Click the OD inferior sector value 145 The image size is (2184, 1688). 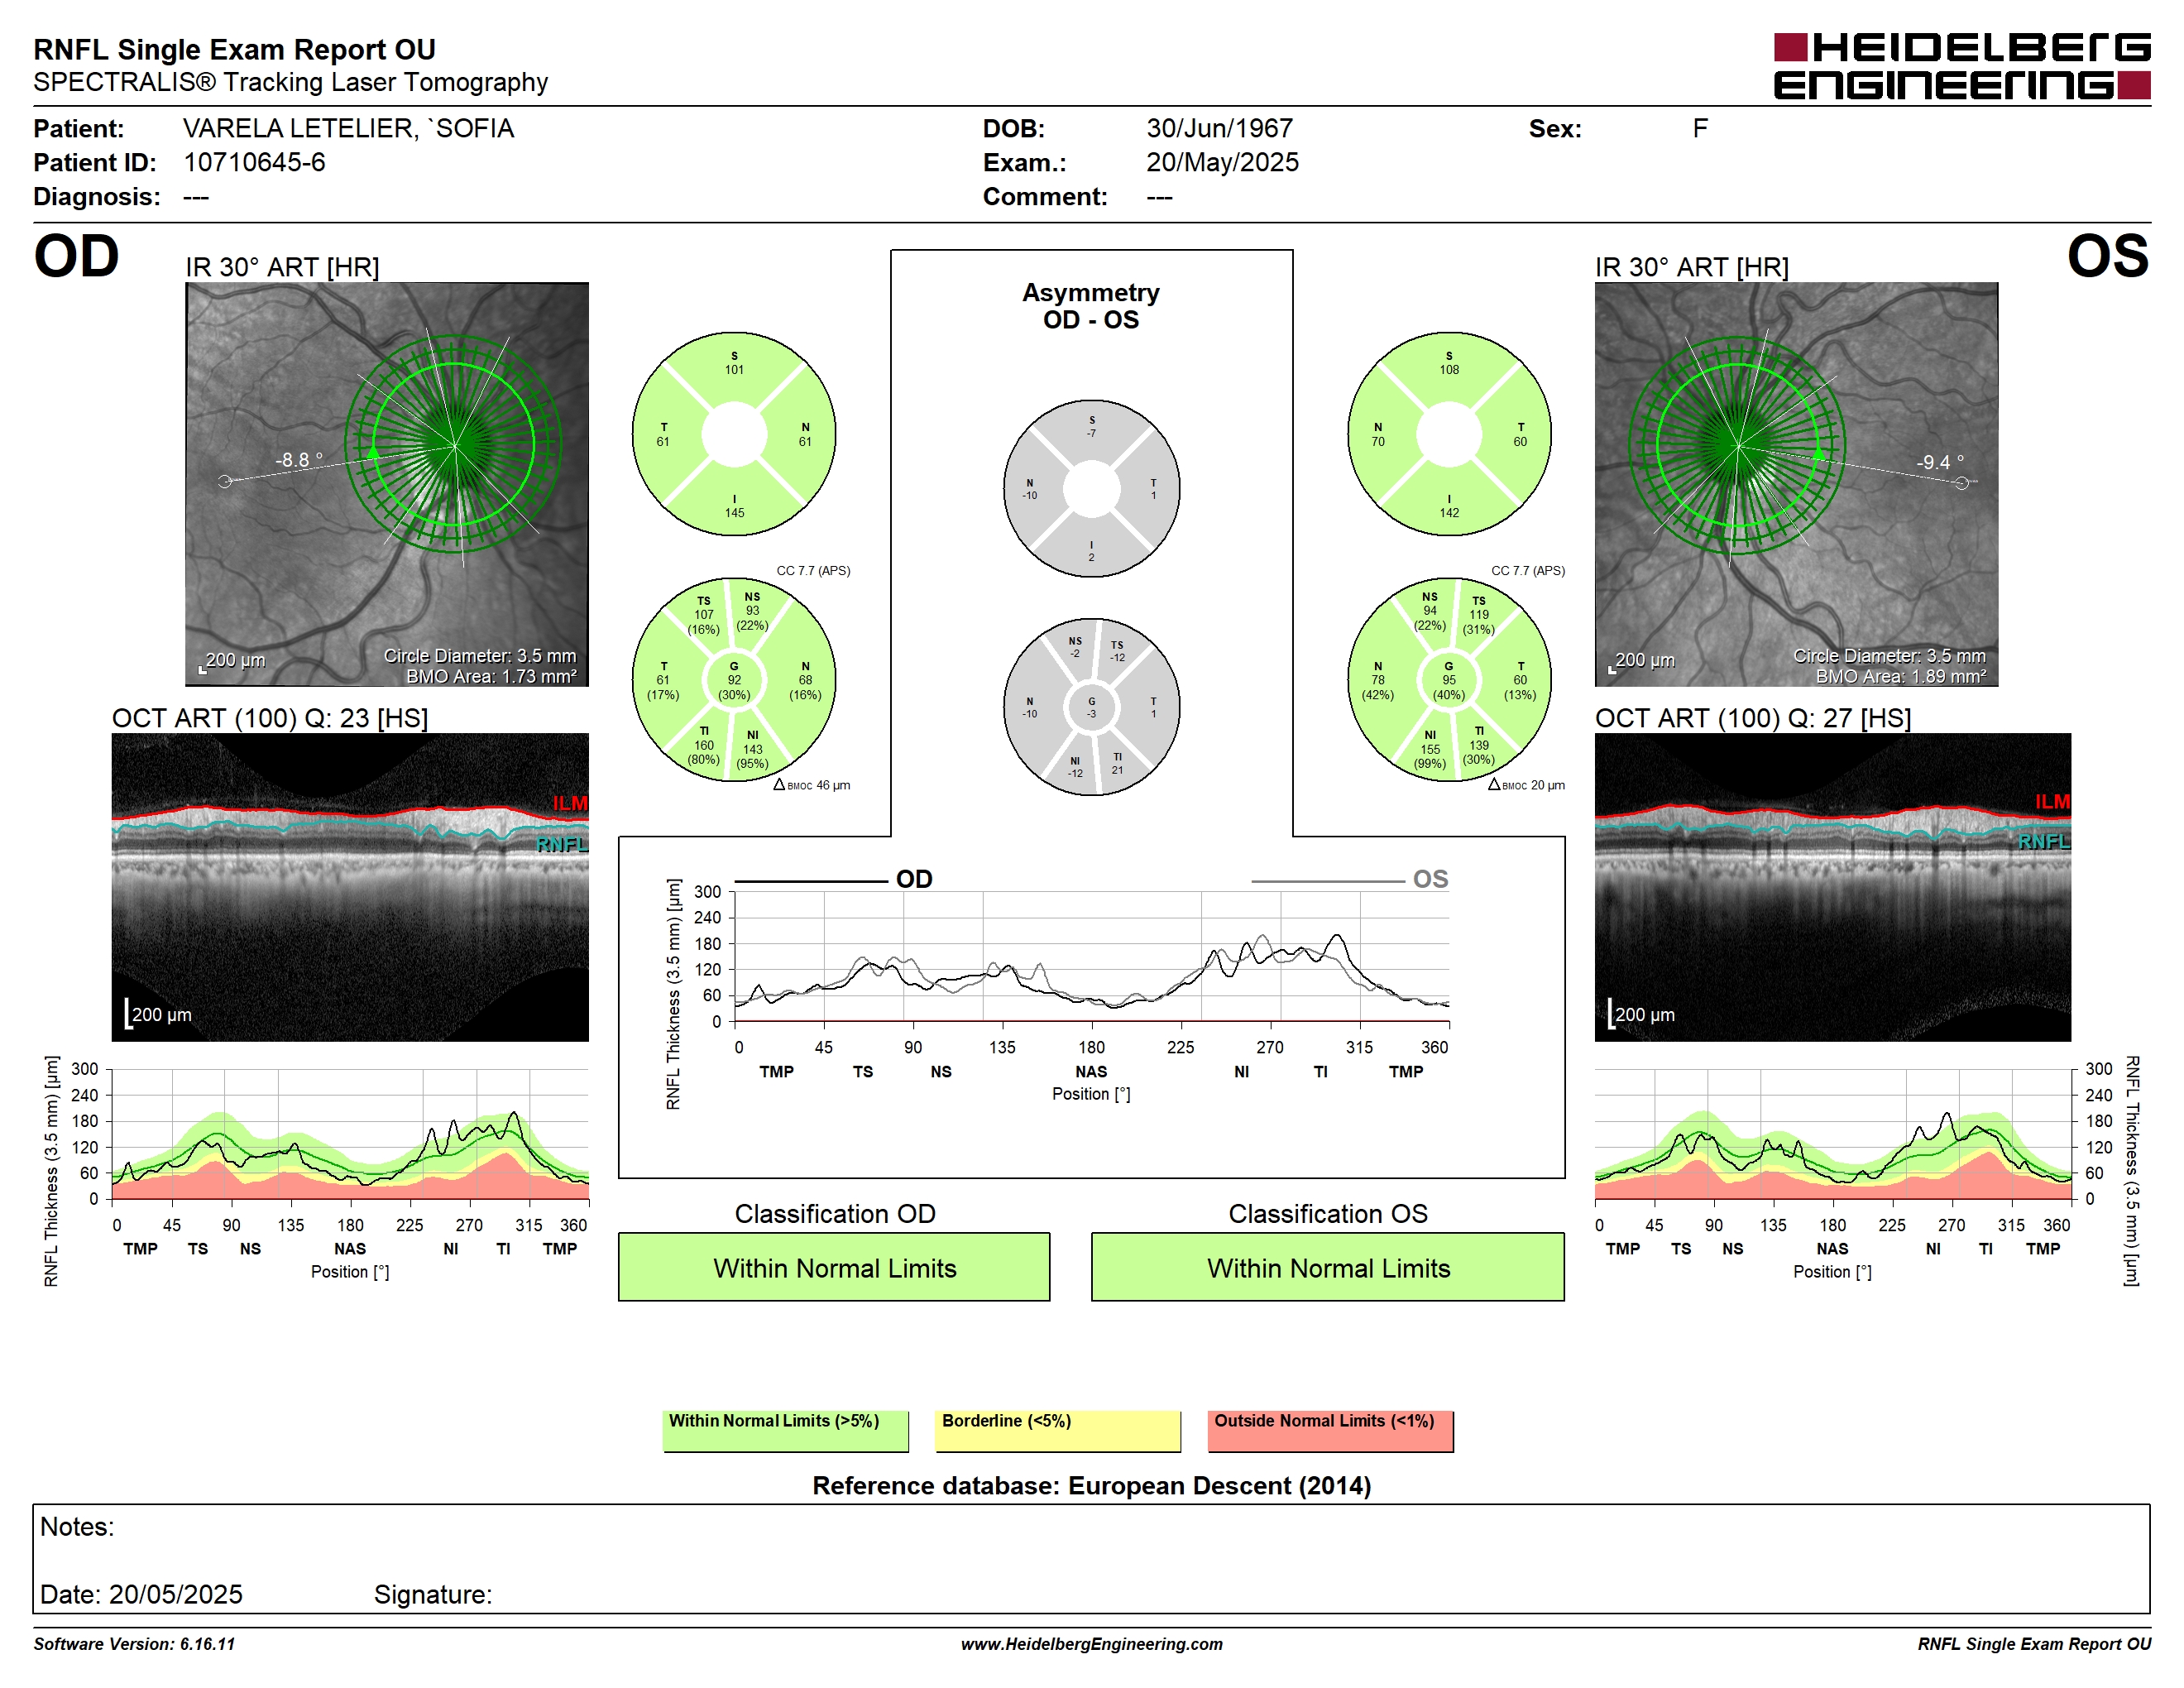pos(734,512)
